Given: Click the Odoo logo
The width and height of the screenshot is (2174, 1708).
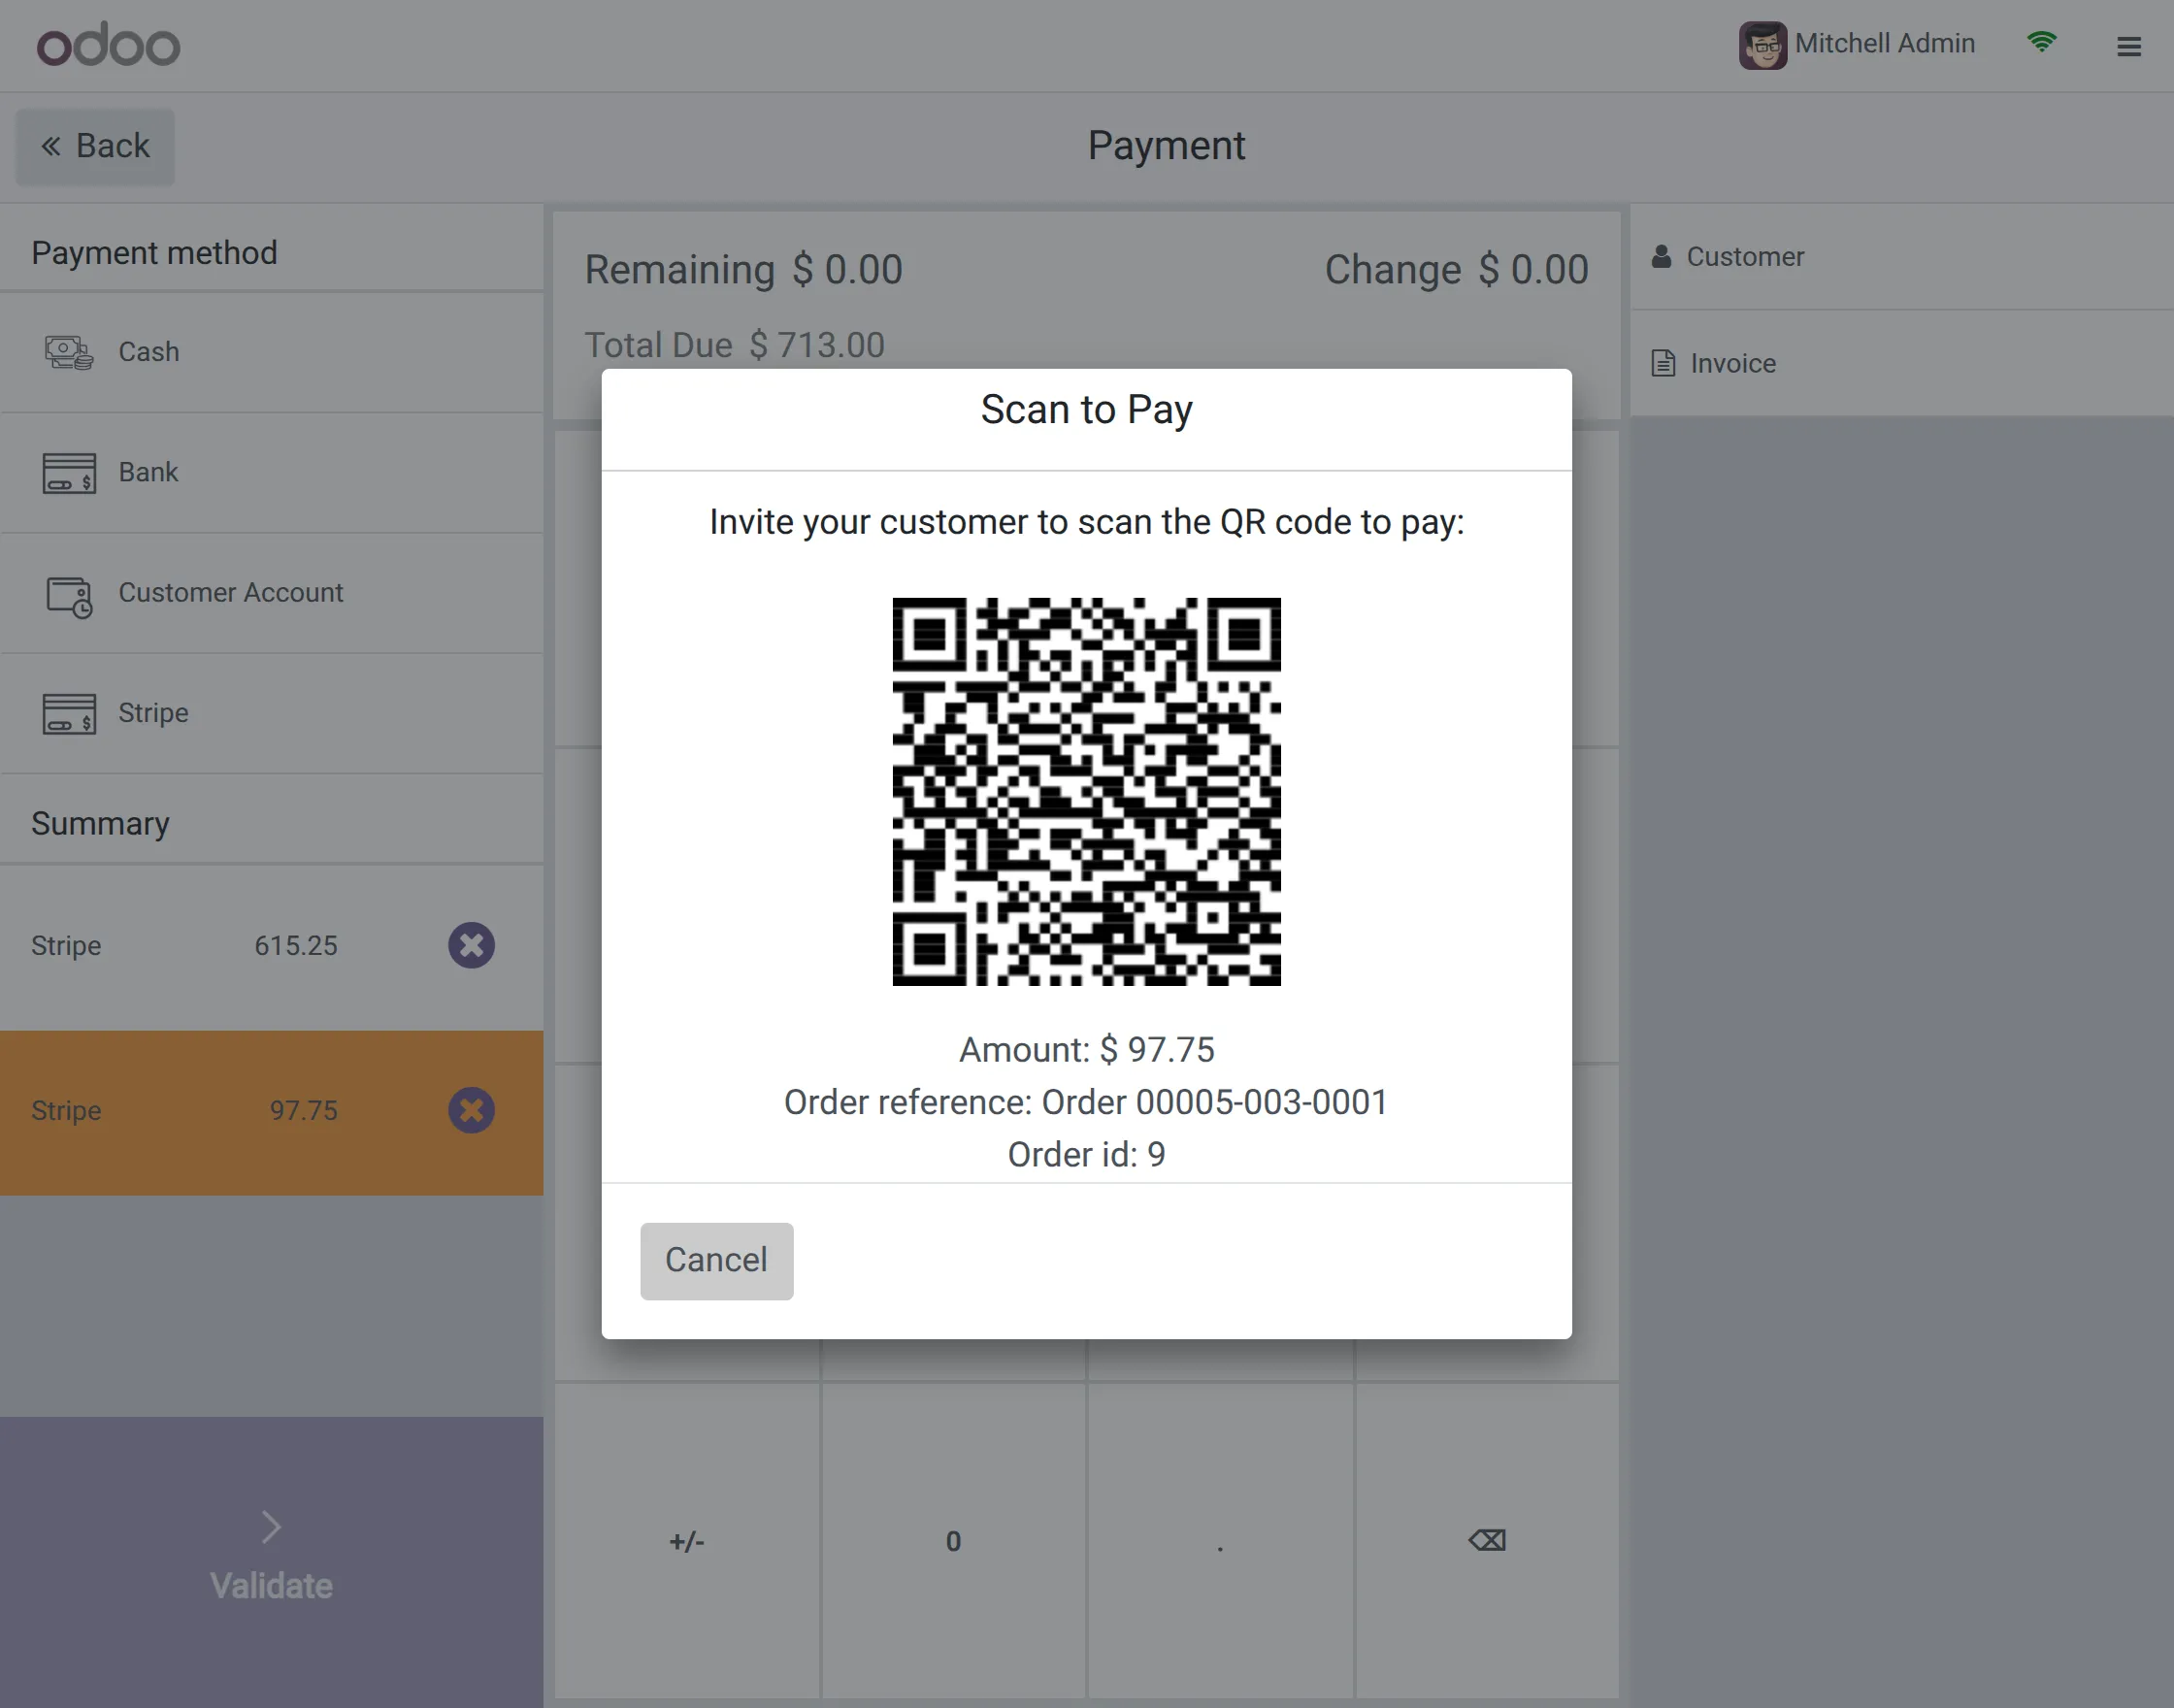Looking at the screenshot, I should tap(108, 43).
